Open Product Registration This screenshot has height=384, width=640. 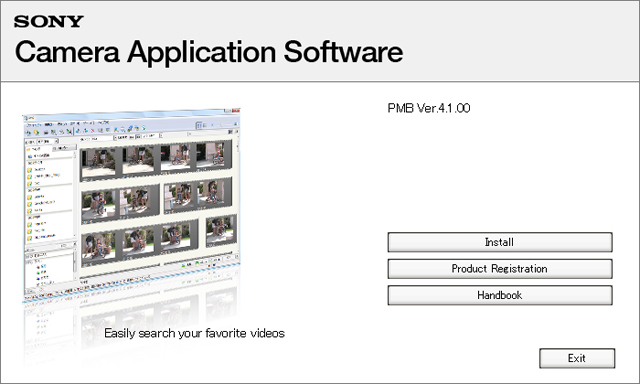[500, 269]
